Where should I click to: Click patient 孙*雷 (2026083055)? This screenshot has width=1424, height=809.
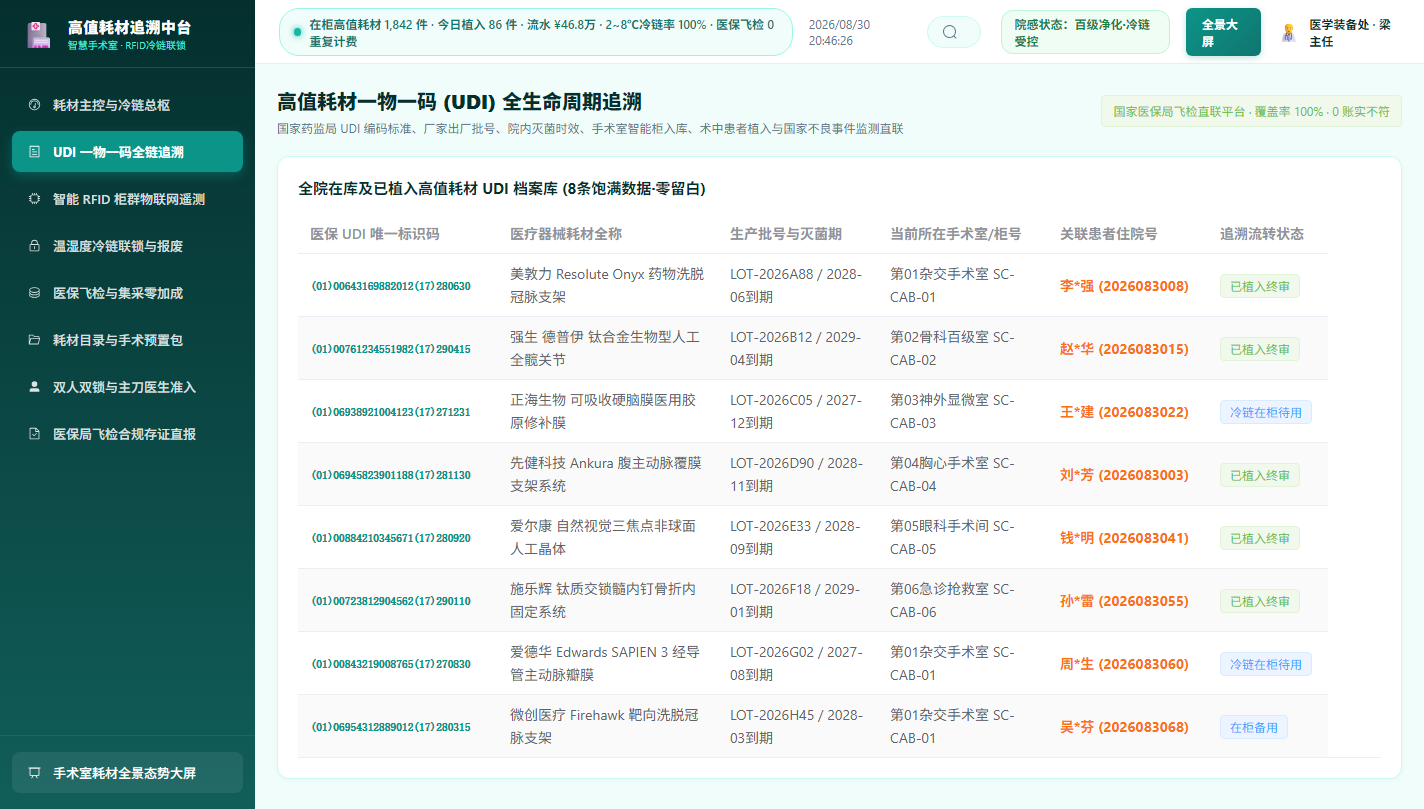(1124, 601)
